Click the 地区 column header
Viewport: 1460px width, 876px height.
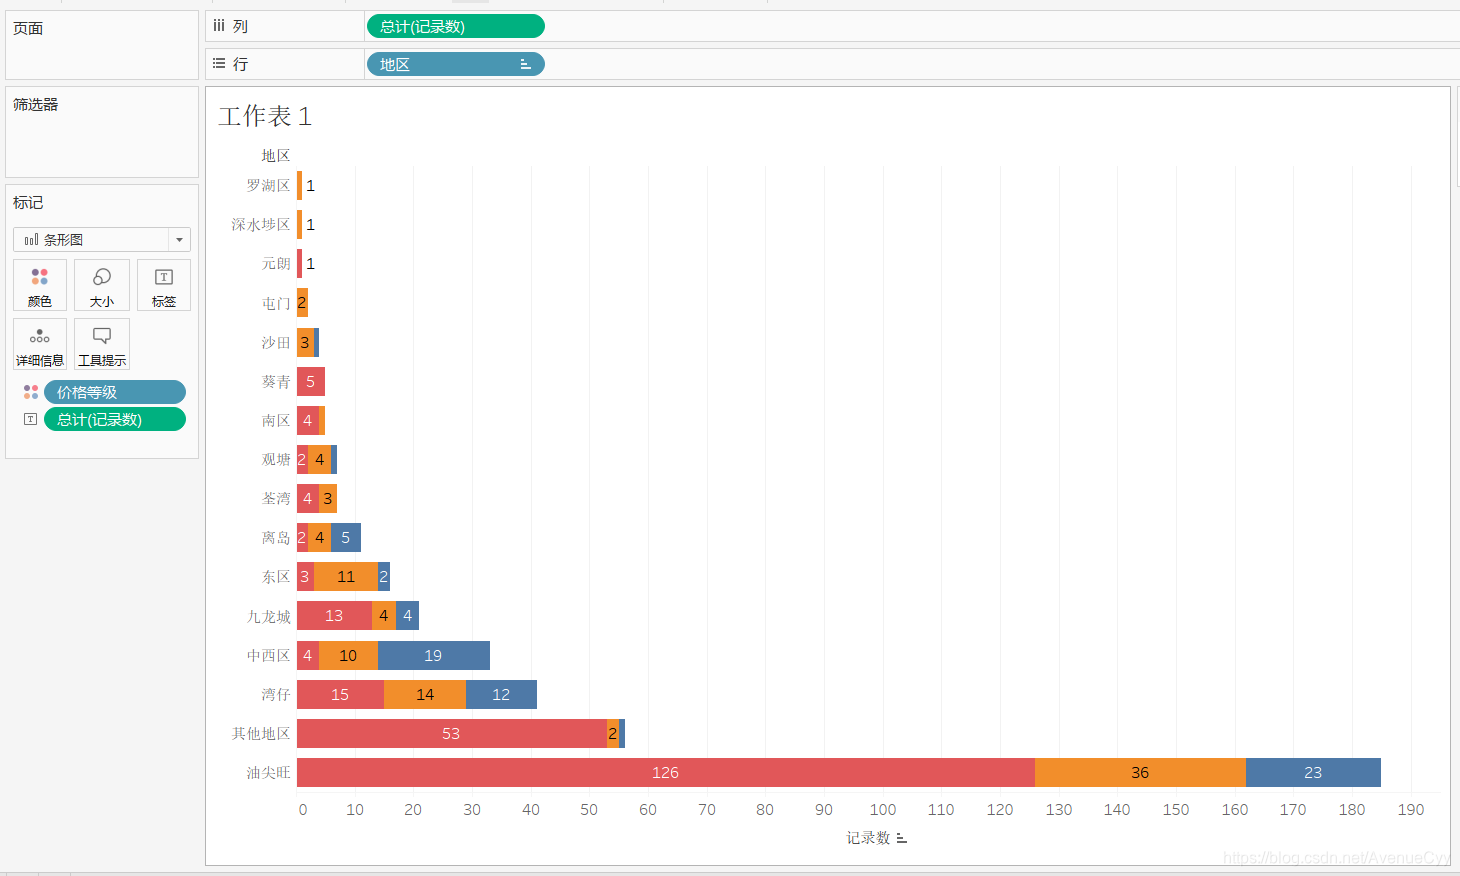click(x=276, y=155)
